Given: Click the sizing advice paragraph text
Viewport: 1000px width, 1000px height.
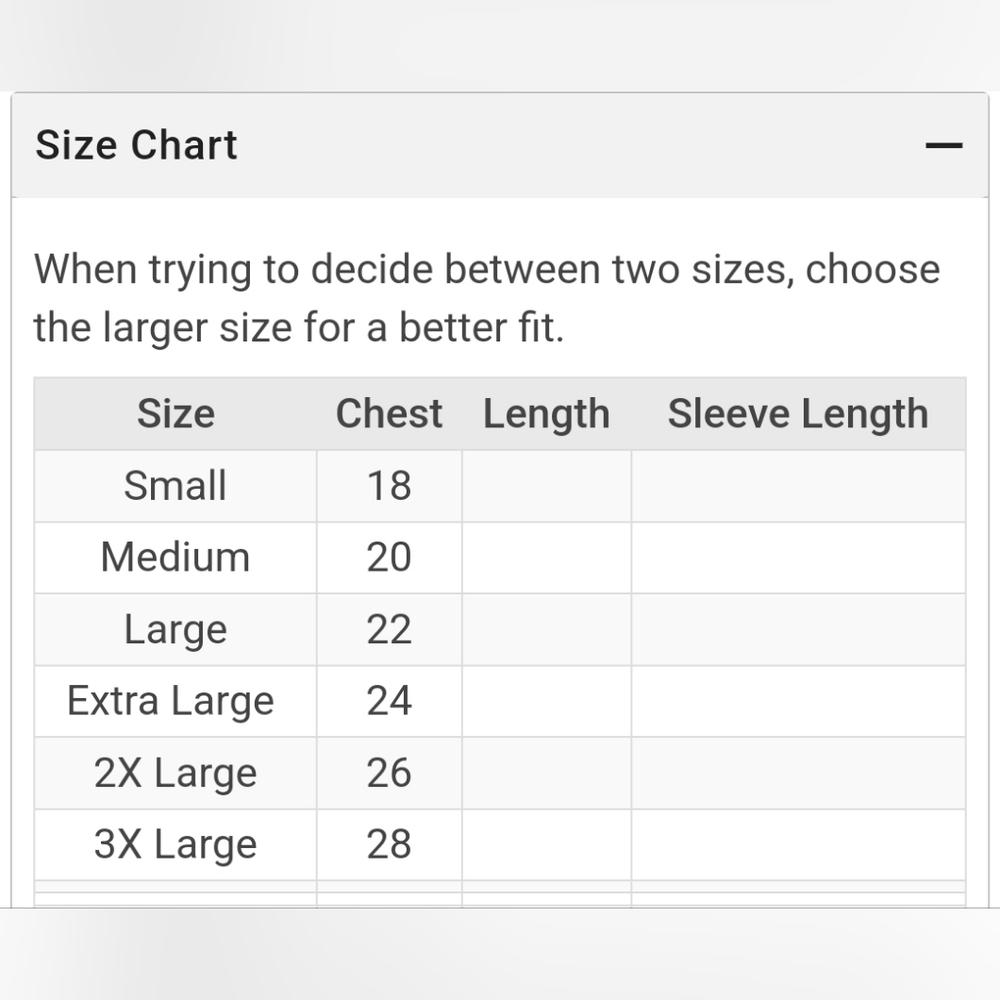Looking at the screenshot, I should [x=487, y=298].
